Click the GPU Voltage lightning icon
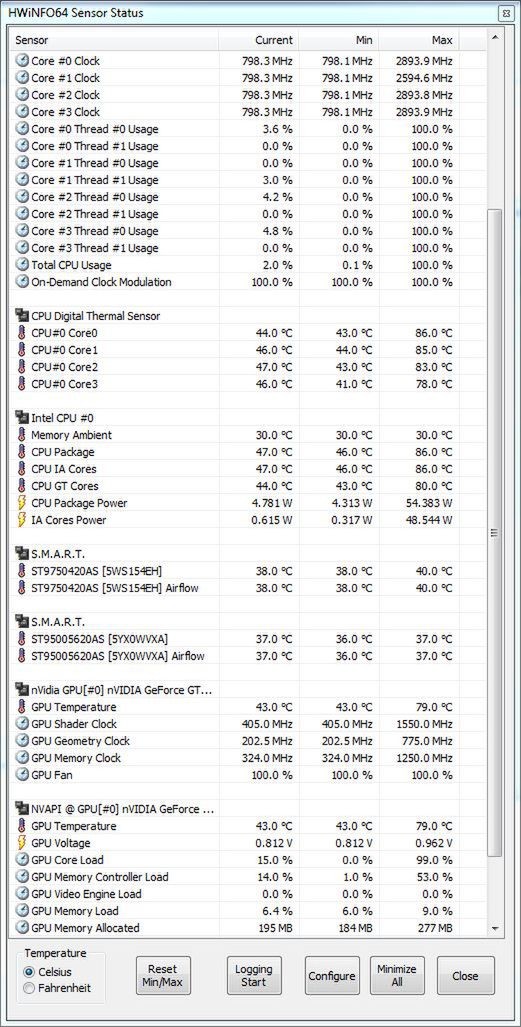Screen dimensions: 521x1027 pos(22,844)
